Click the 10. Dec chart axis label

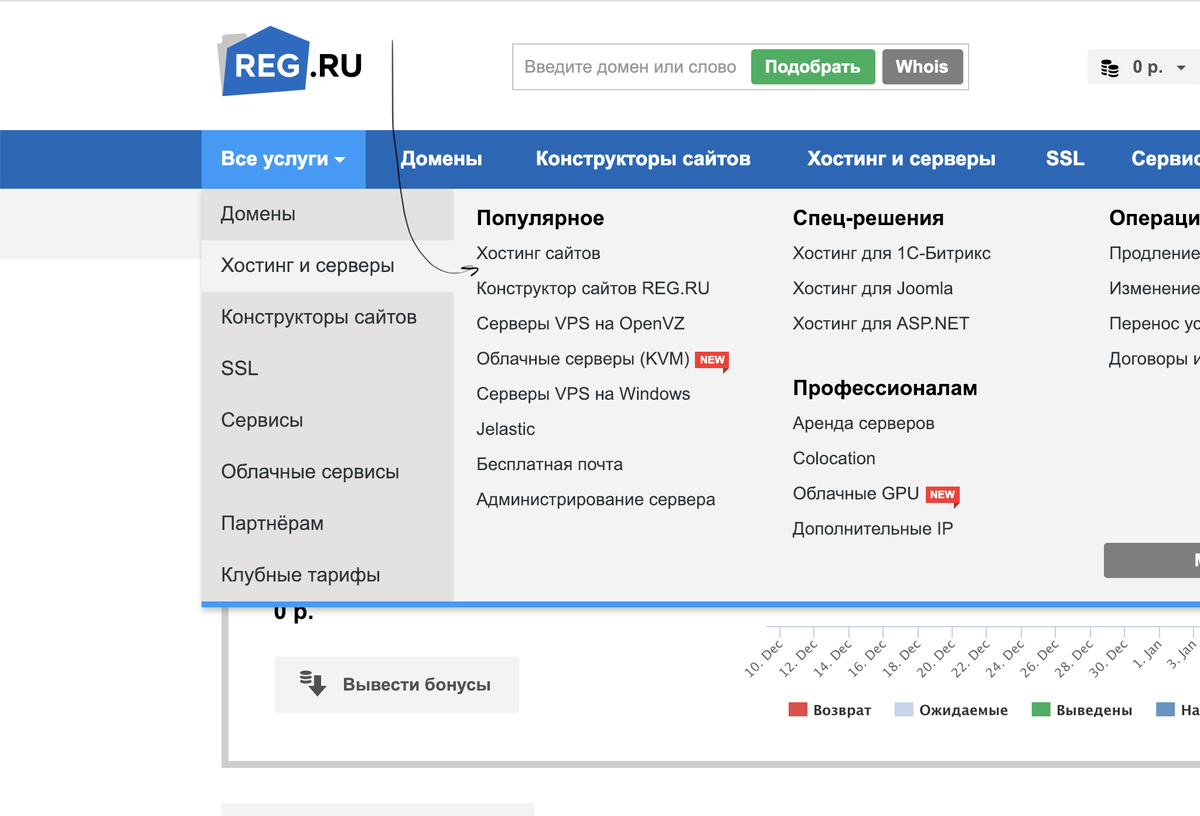(764, 661)
